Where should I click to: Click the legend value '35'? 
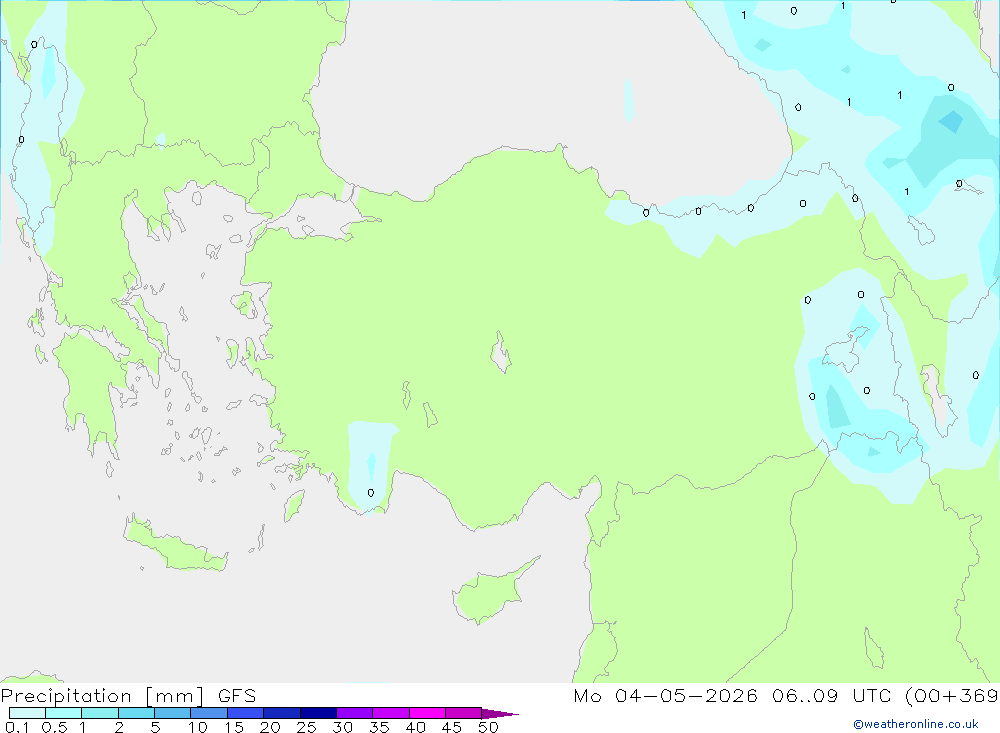(379, 727)
